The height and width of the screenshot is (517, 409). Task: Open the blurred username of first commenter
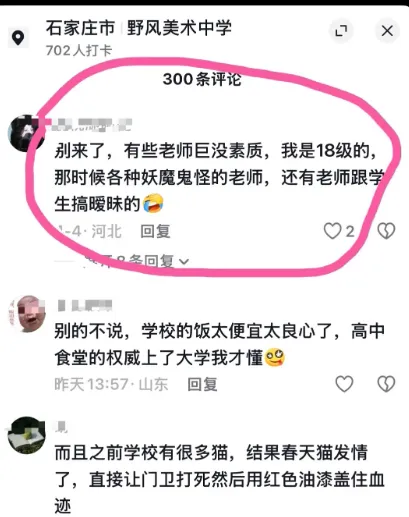click(x=89, y=124)
